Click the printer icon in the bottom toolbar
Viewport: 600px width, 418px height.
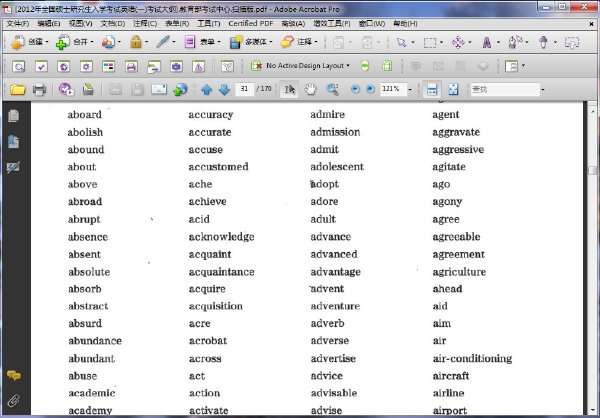pos(39,90)
